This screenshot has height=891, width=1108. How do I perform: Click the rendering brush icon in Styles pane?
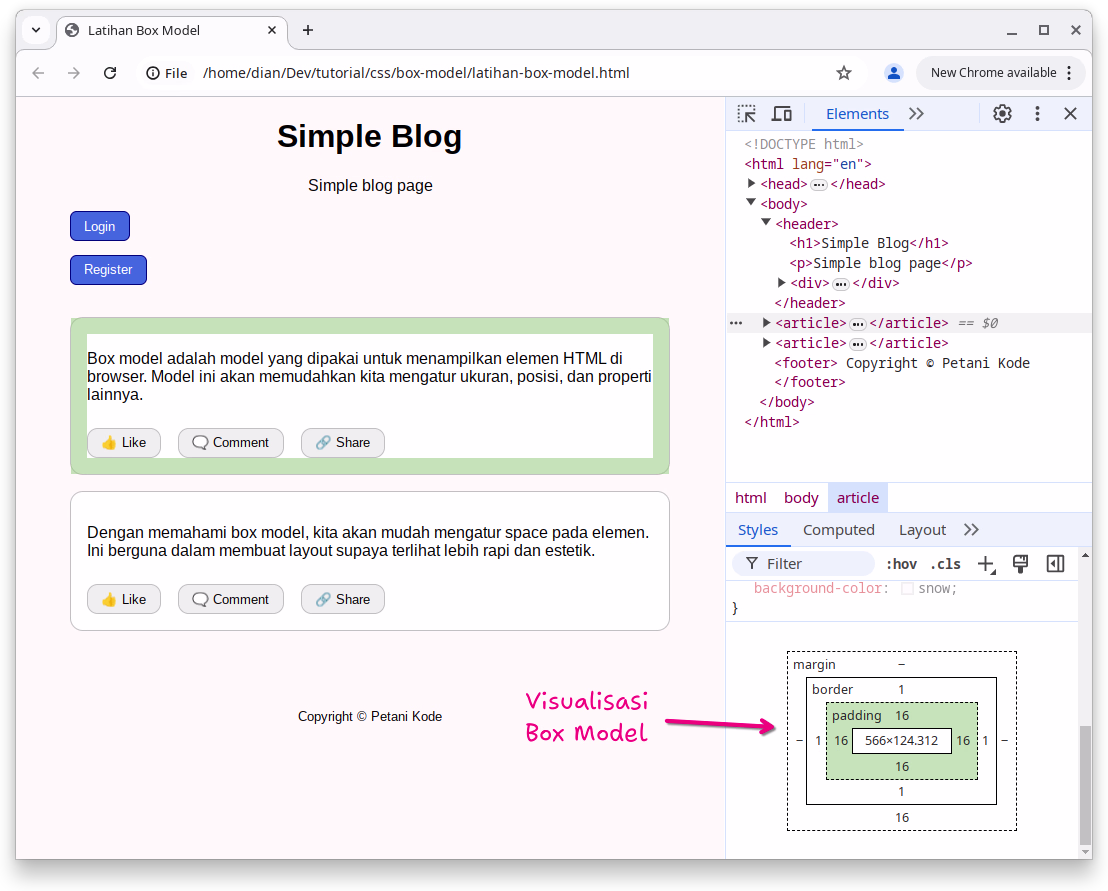(1020, 563)
